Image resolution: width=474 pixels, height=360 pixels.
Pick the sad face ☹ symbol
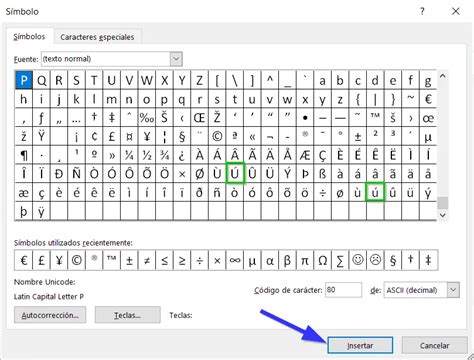click(x=375, y=260)
